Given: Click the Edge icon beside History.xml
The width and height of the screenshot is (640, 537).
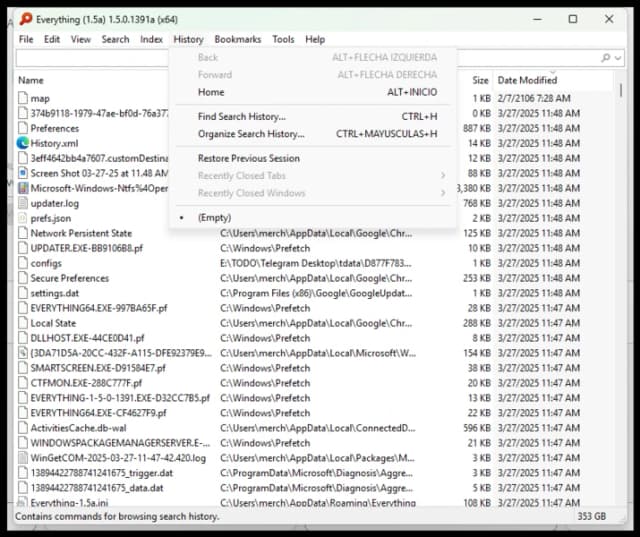Looking at the screenshot, I should click(x=22, y=143).
